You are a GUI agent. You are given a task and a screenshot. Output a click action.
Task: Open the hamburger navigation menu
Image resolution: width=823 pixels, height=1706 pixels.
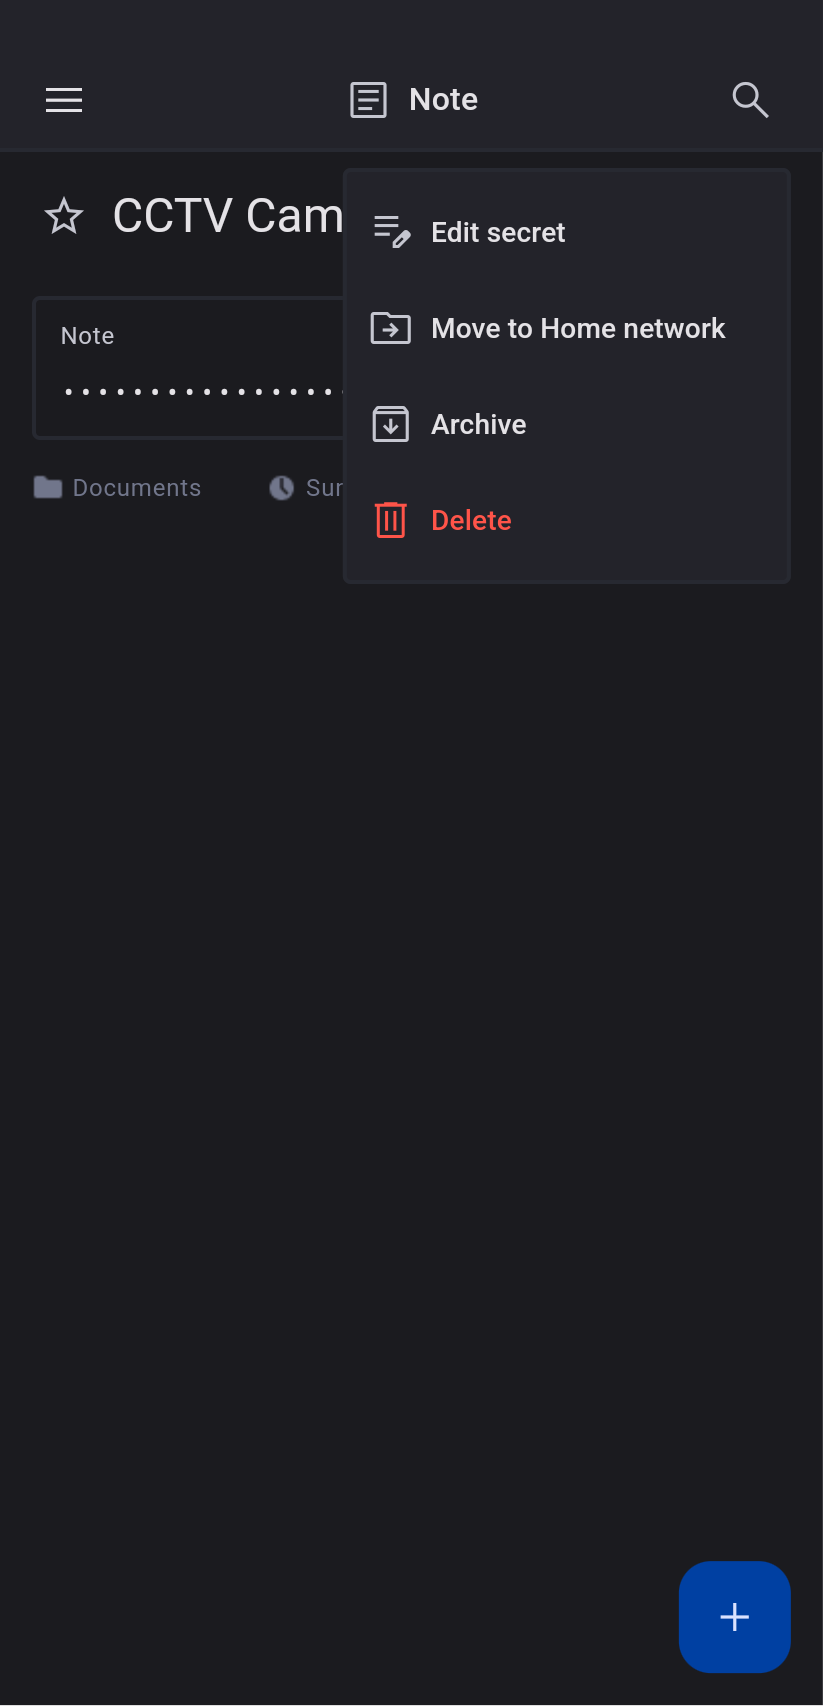tap(64, 100)
